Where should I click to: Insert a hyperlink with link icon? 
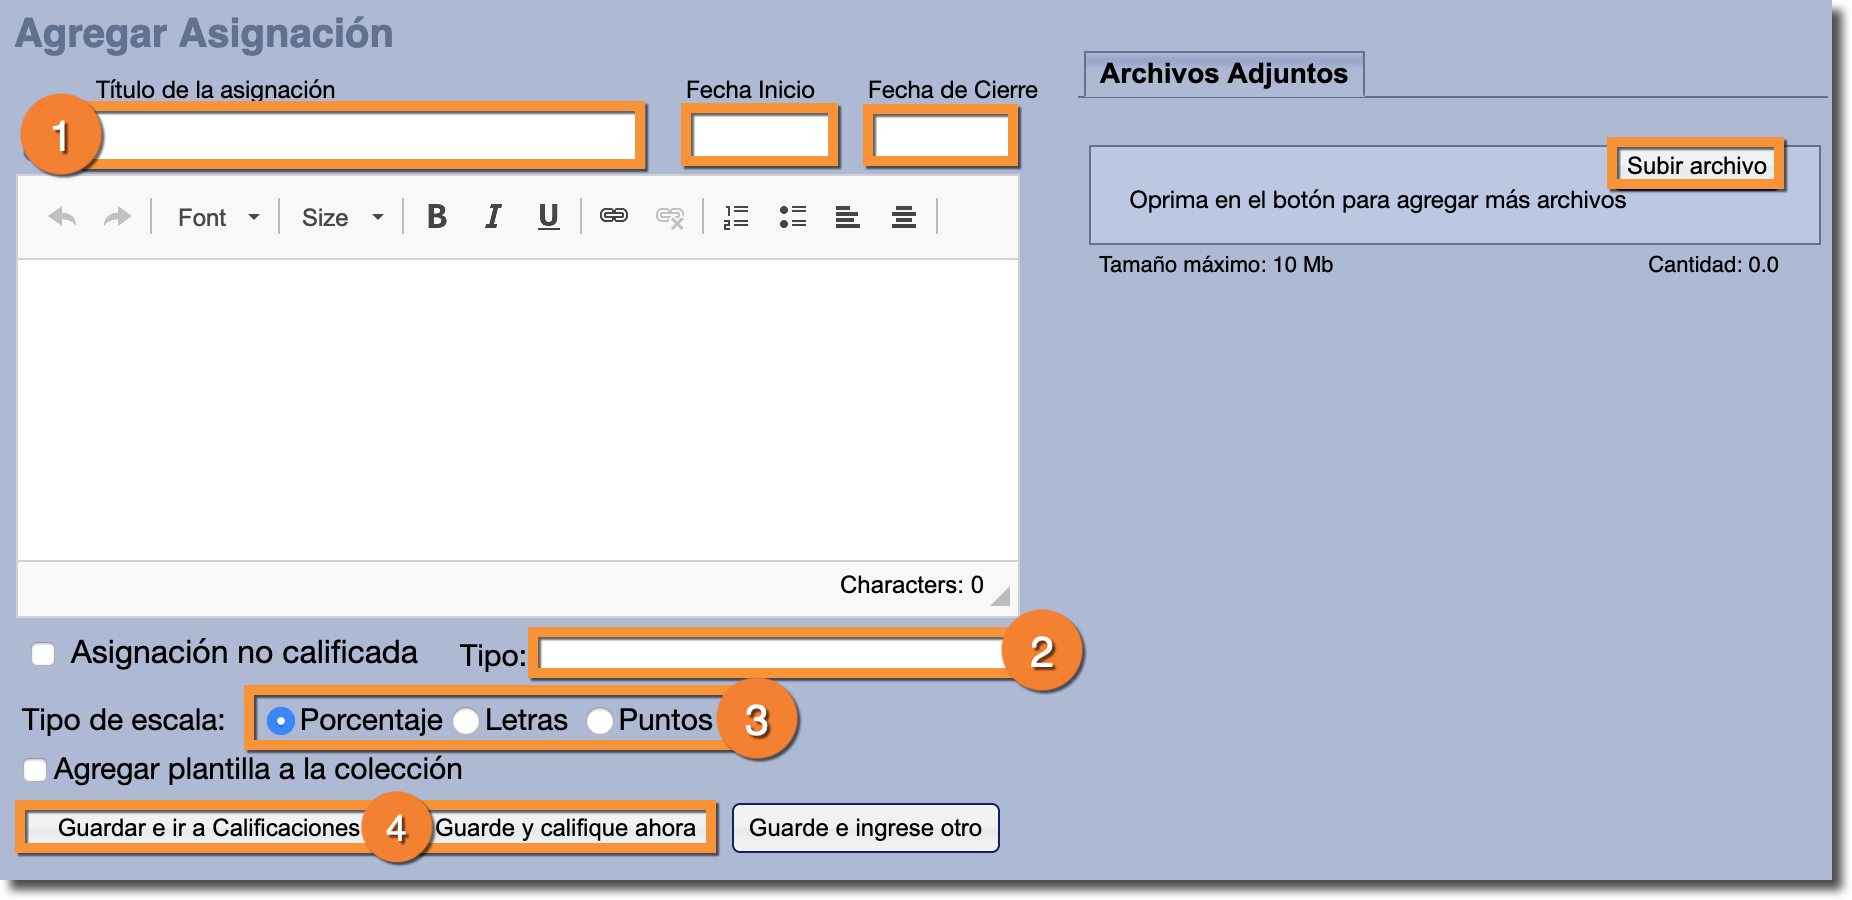click(614, 216)
